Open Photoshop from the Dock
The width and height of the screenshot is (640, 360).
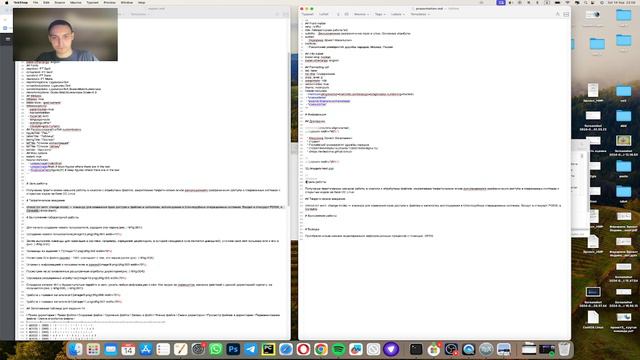233,349
